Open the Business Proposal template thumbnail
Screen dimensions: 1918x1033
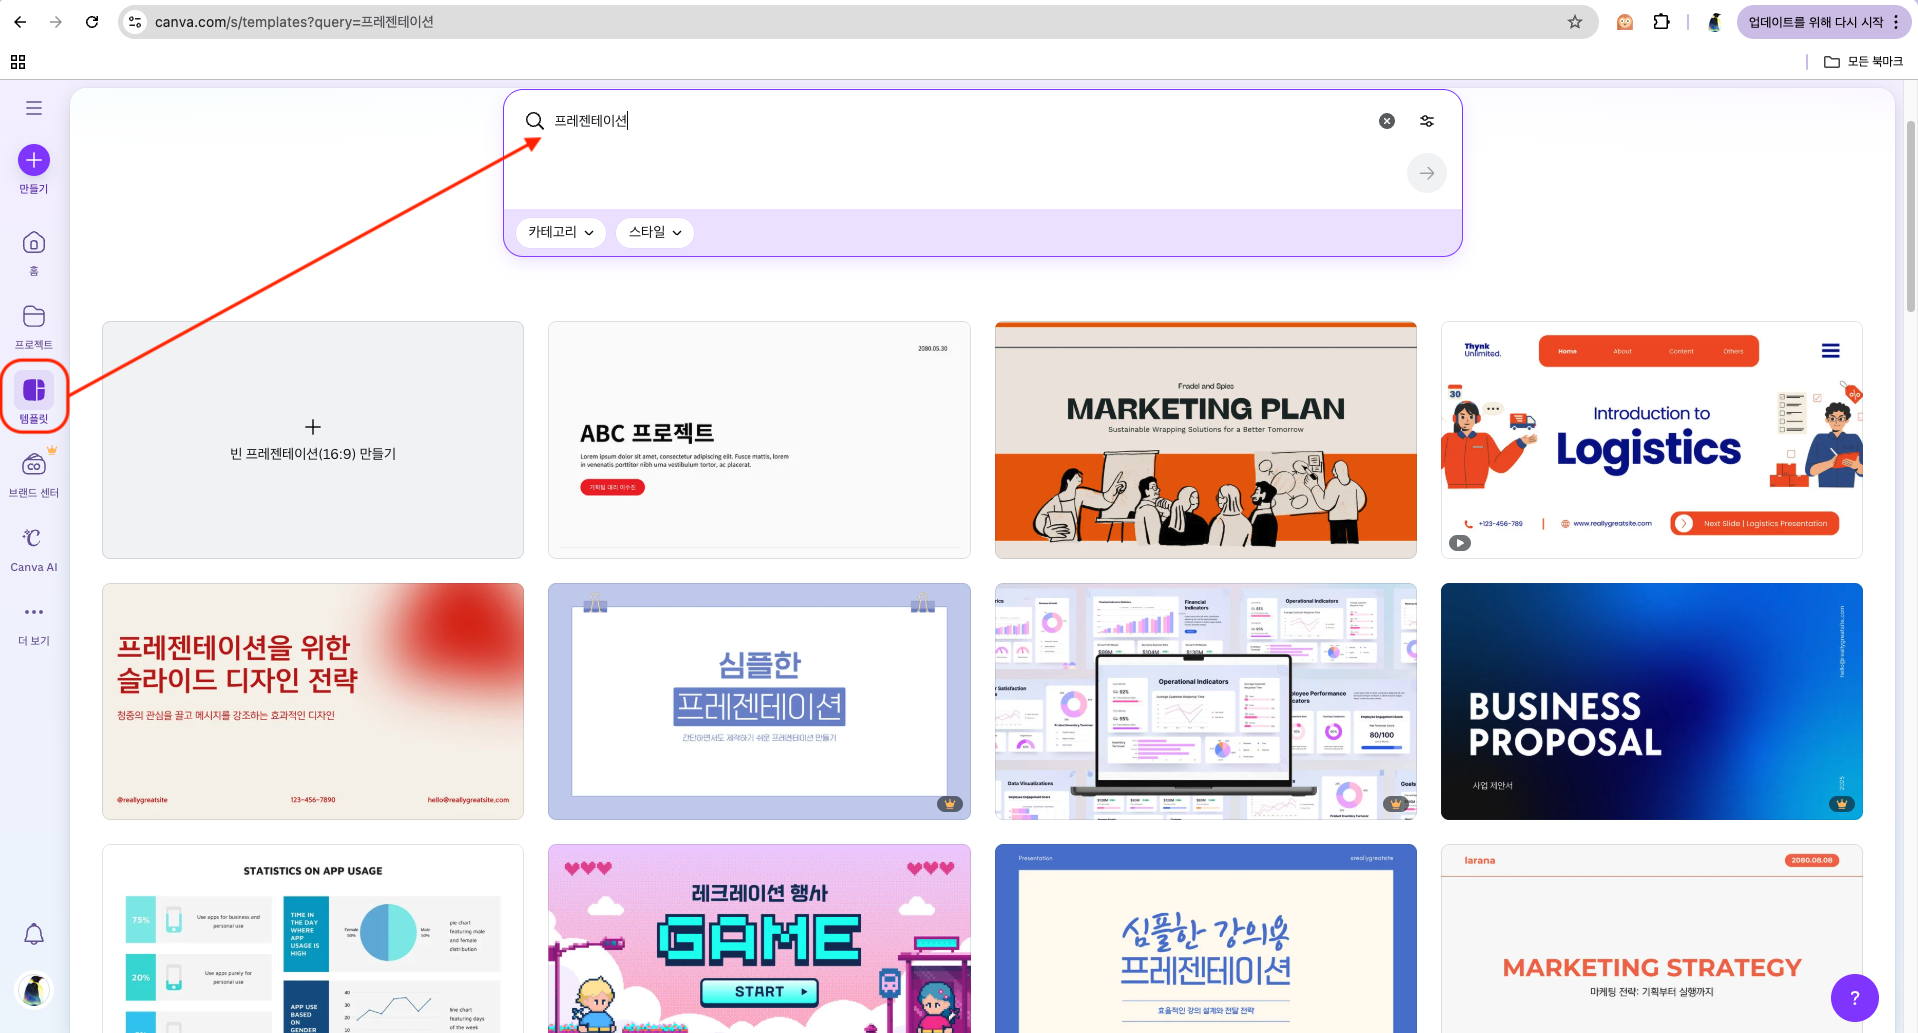click(x=1651, y=701)
